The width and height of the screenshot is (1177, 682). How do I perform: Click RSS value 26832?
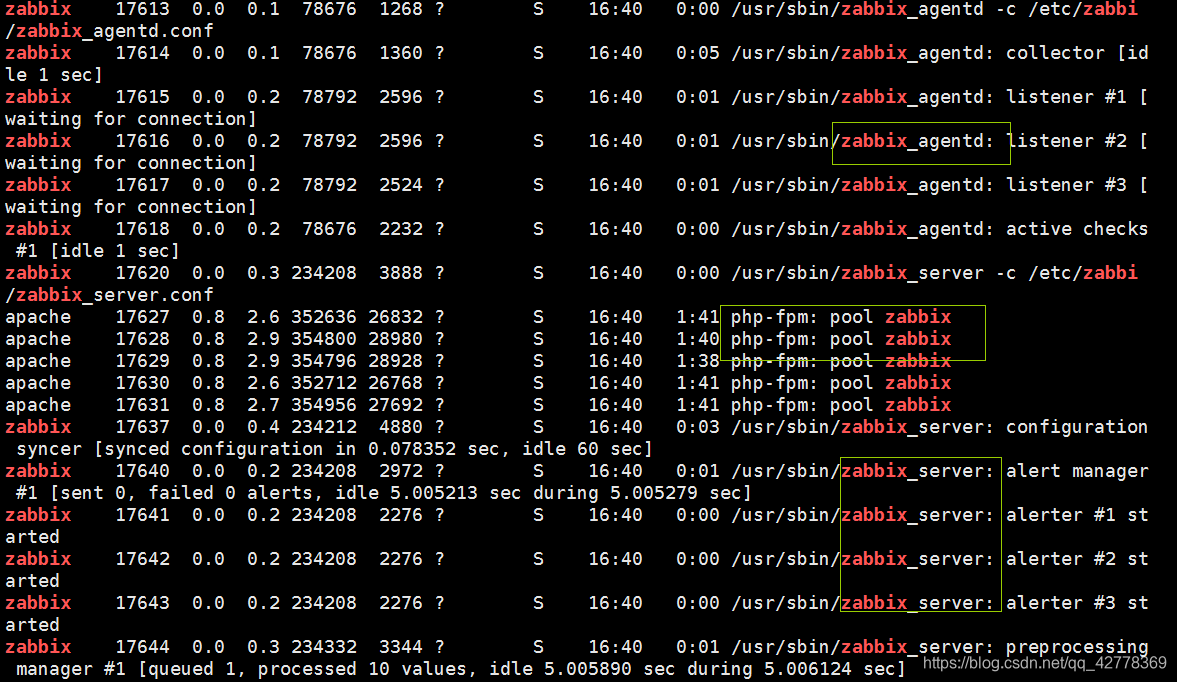(x=396, y=317)
